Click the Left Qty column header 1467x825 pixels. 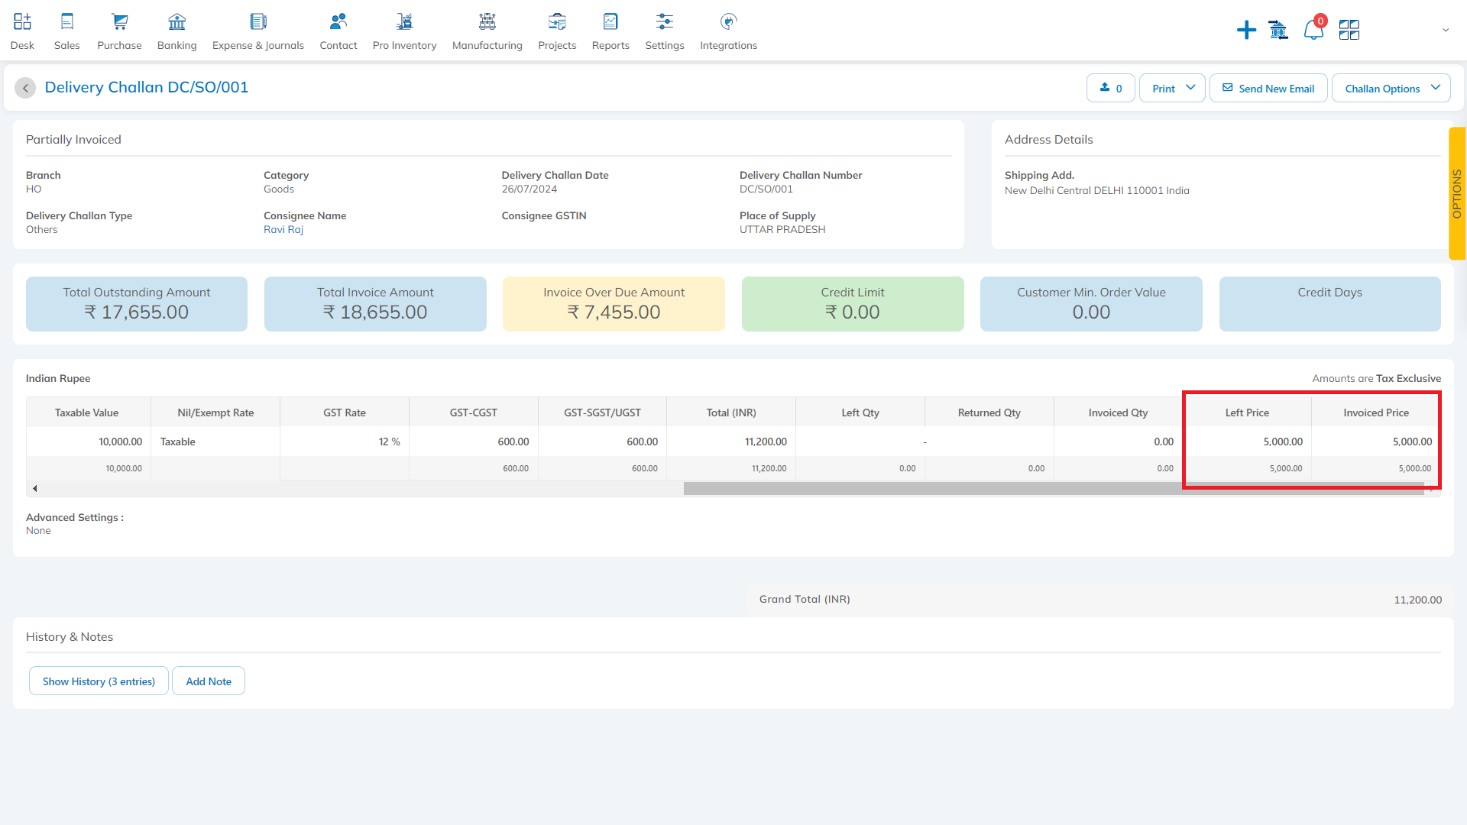point(860,412)
